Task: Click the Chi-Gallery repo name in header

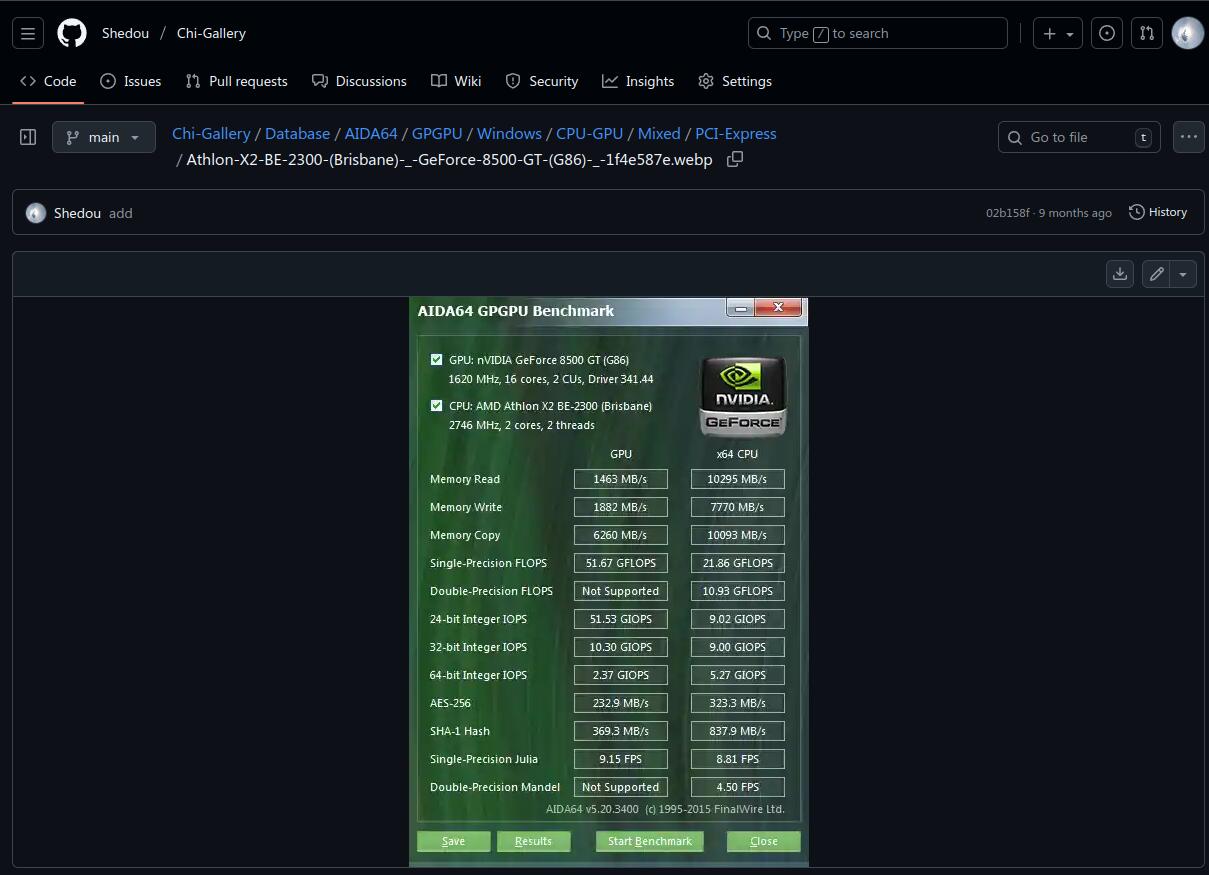Action: (211, 33)
